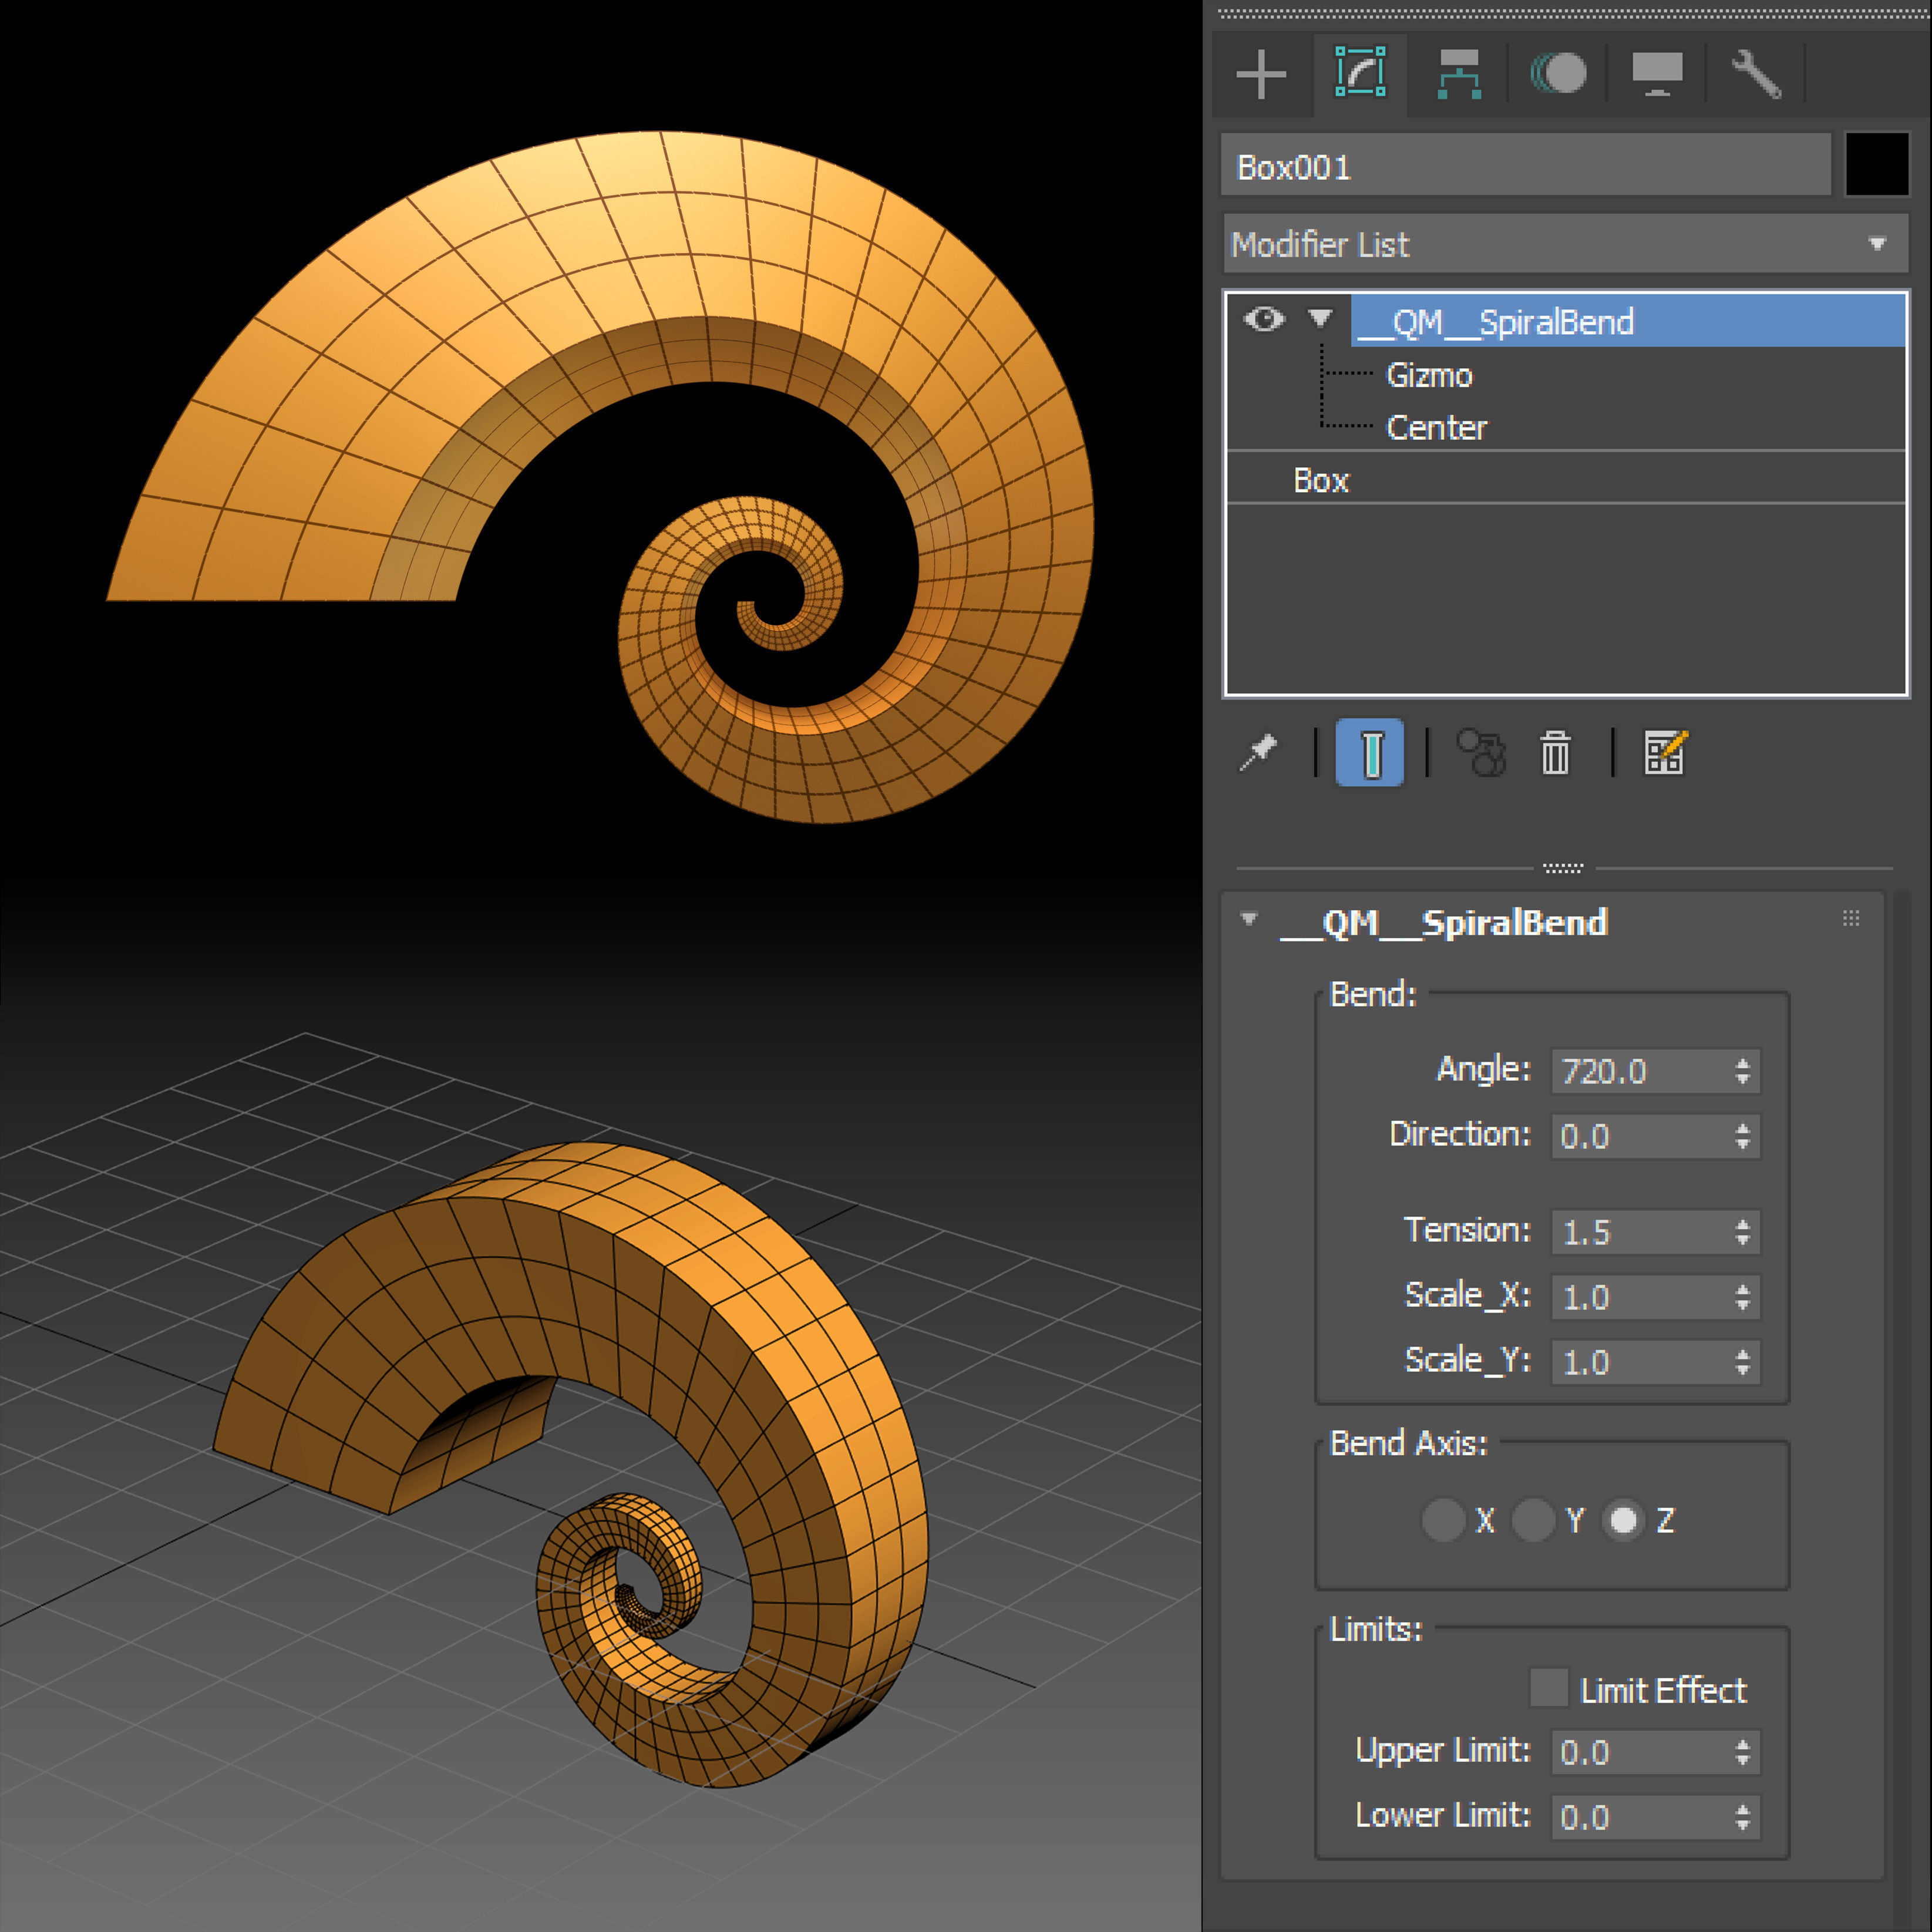The image size is (1932, 1932).
Task: Open the black object color swatch
Action: 1877,164
